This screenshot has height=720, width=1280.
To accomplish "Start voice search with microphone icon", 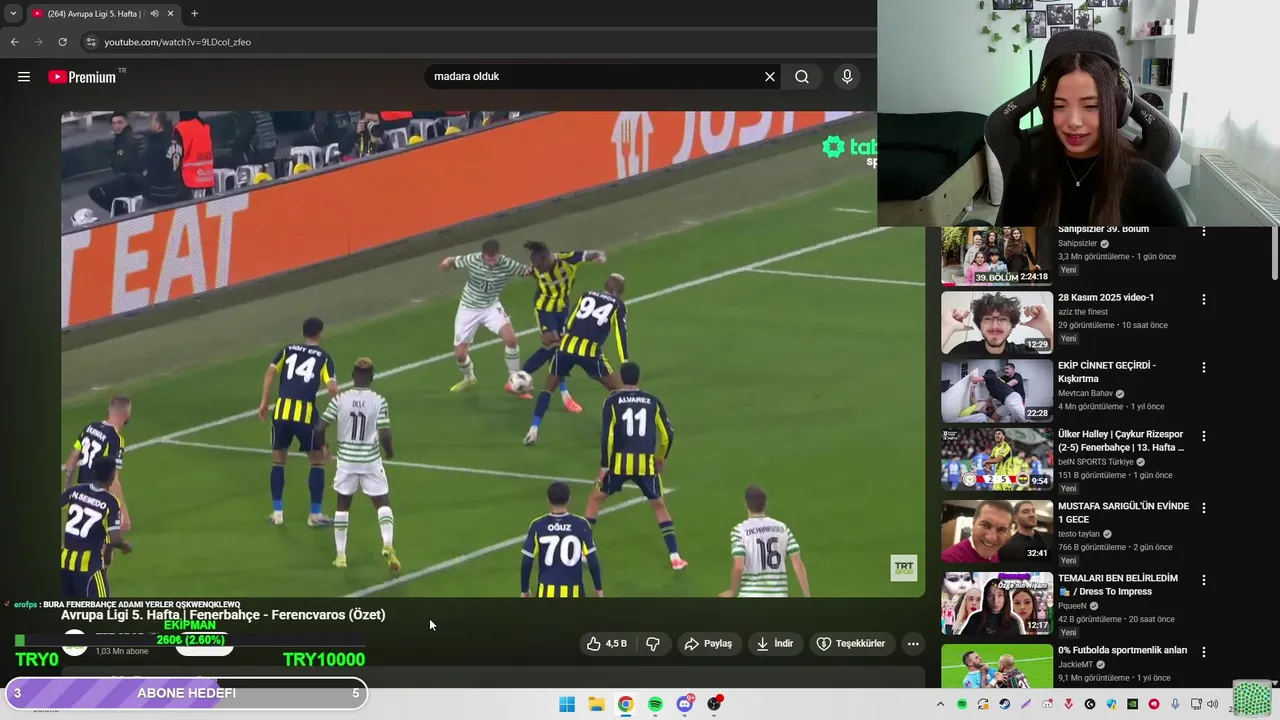I will 847,76.
